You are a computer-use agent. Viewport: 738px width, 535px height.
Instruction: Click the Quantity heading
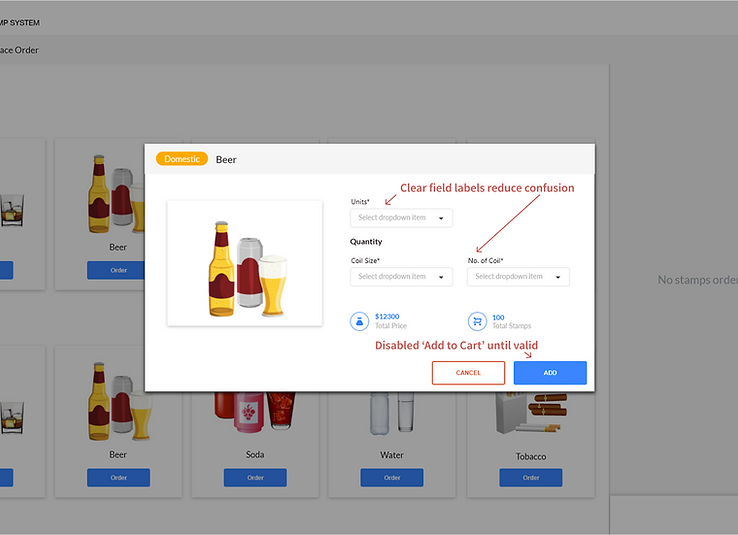pos(366,242)
